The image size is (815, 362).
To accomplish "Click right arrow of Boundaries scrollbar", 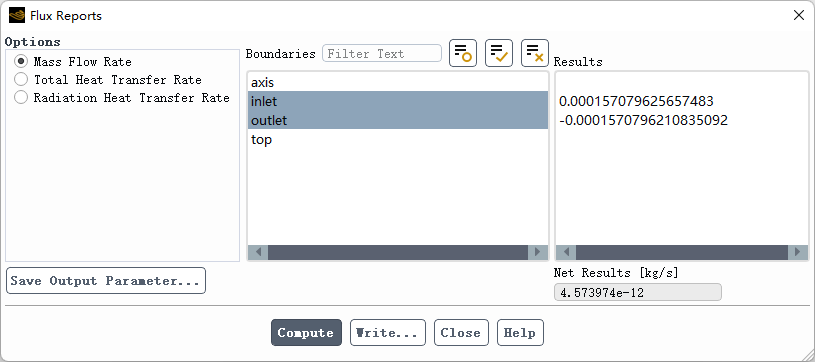I will [537, 253].
